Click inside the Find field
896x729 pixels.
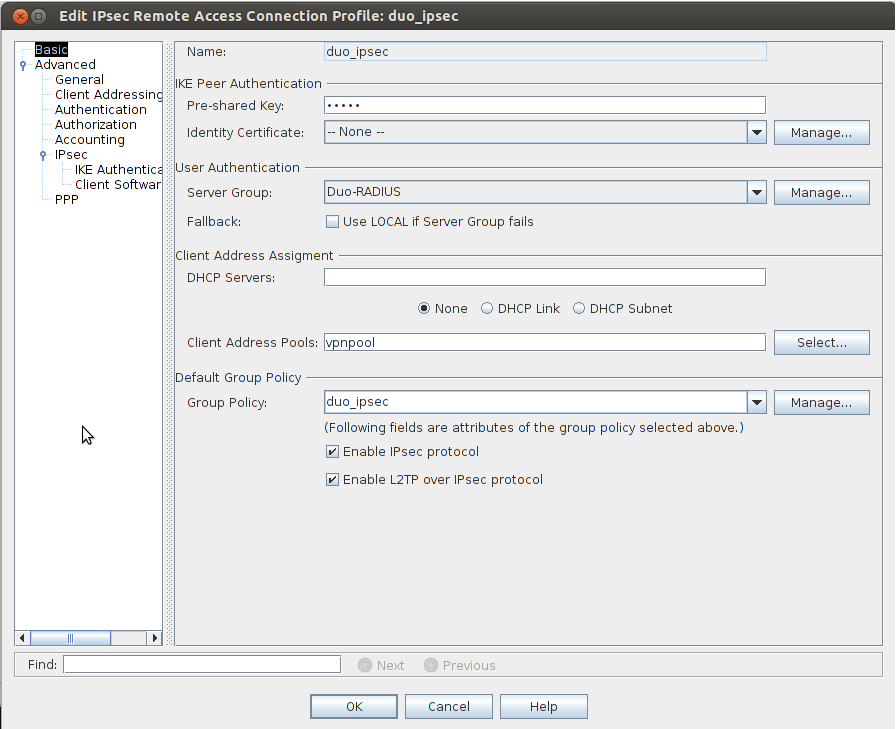[x=200, y=664]
